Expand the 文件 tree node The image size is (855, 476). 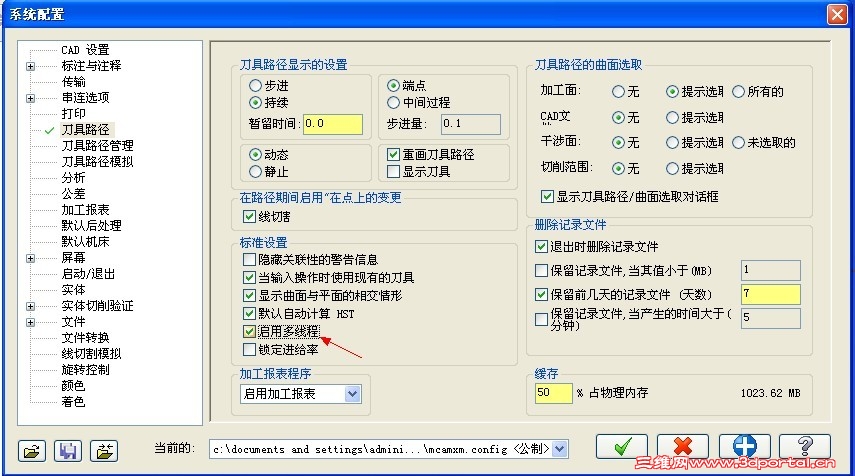pyautogui.click(x=31, y=322)
